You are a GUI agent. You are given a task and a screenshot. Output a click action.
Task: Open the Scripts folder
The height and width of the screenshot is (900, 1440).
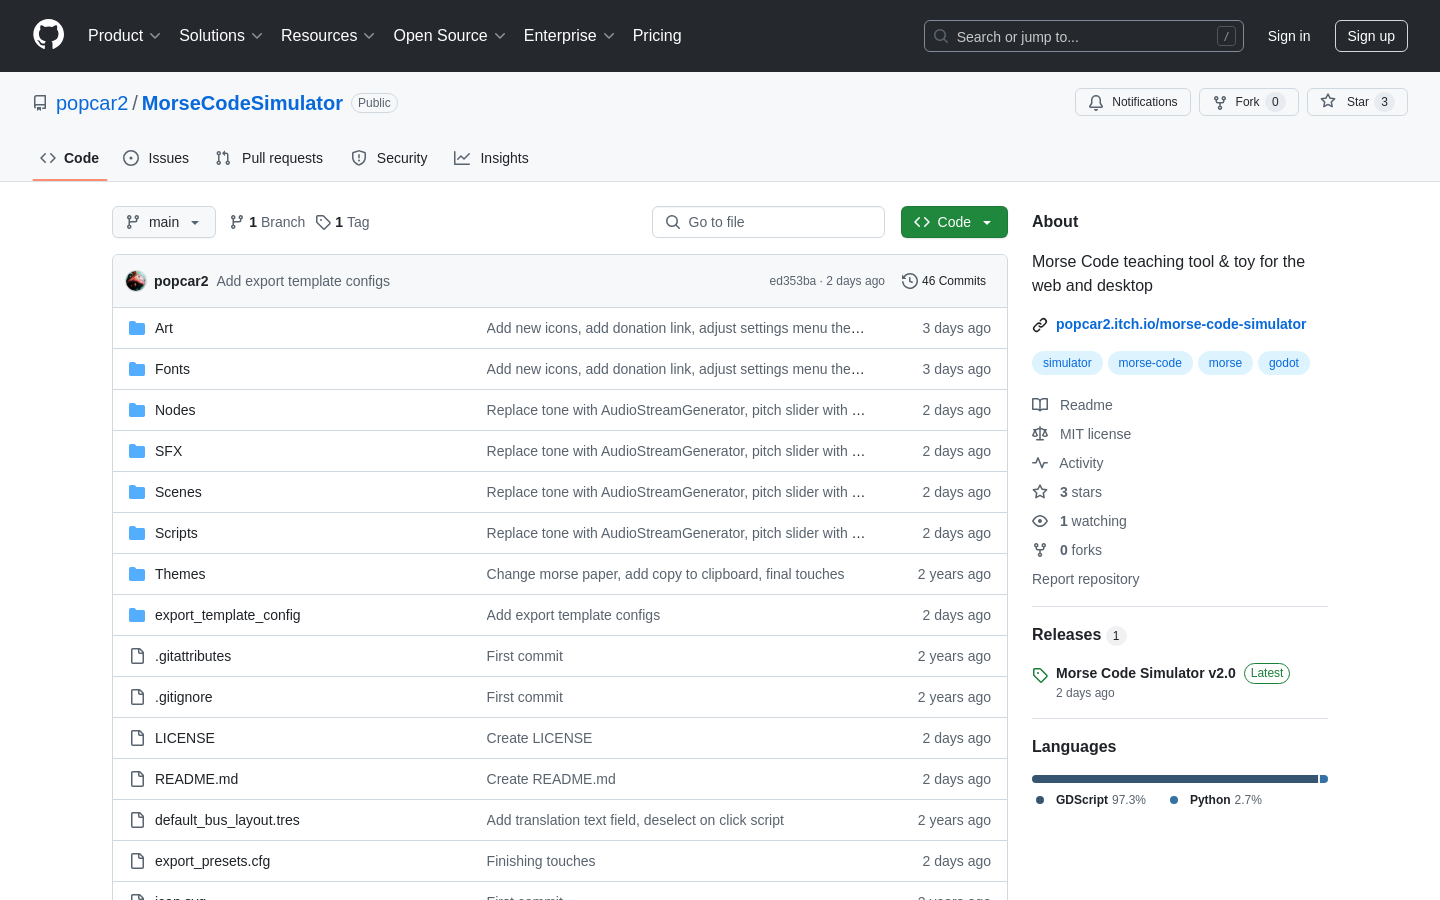click(176, 533)
